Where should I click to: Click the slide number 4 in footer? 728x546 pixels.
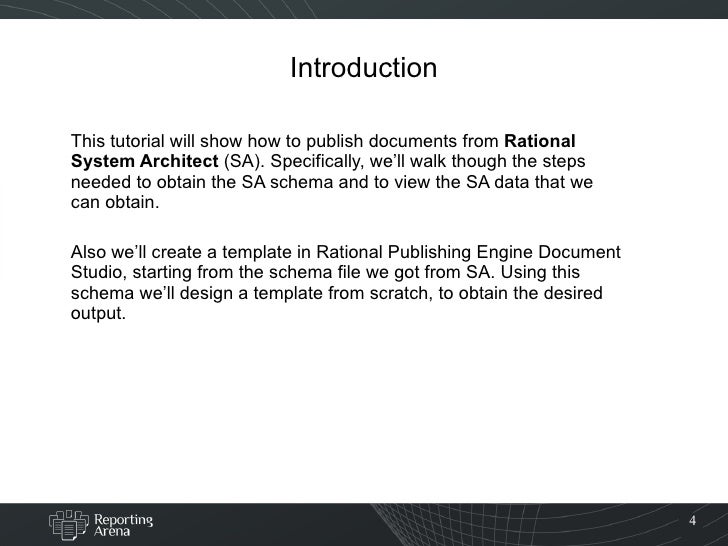692,520
